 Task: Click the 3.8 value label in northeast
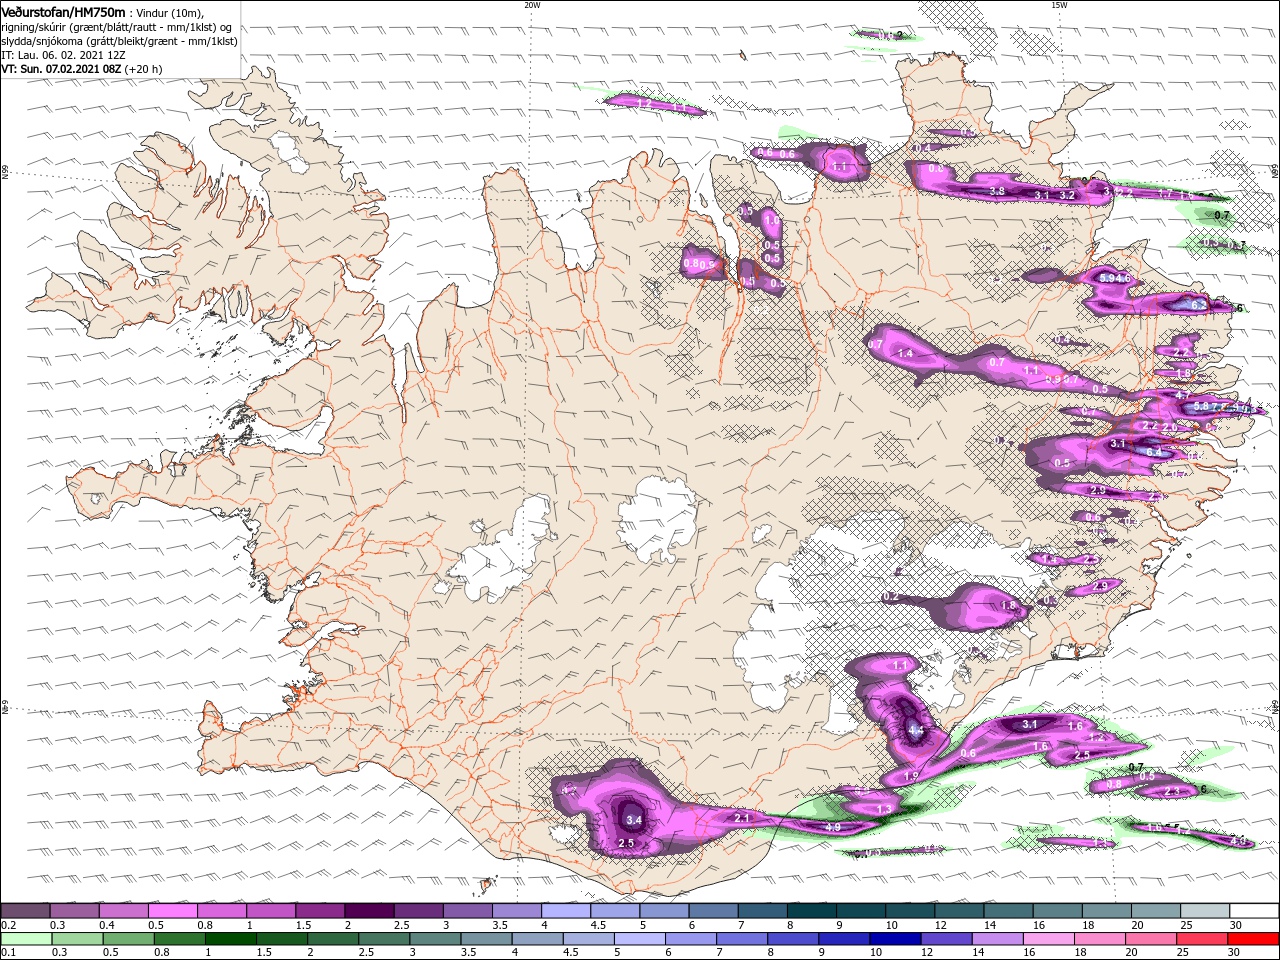click(x=997, y=191)
